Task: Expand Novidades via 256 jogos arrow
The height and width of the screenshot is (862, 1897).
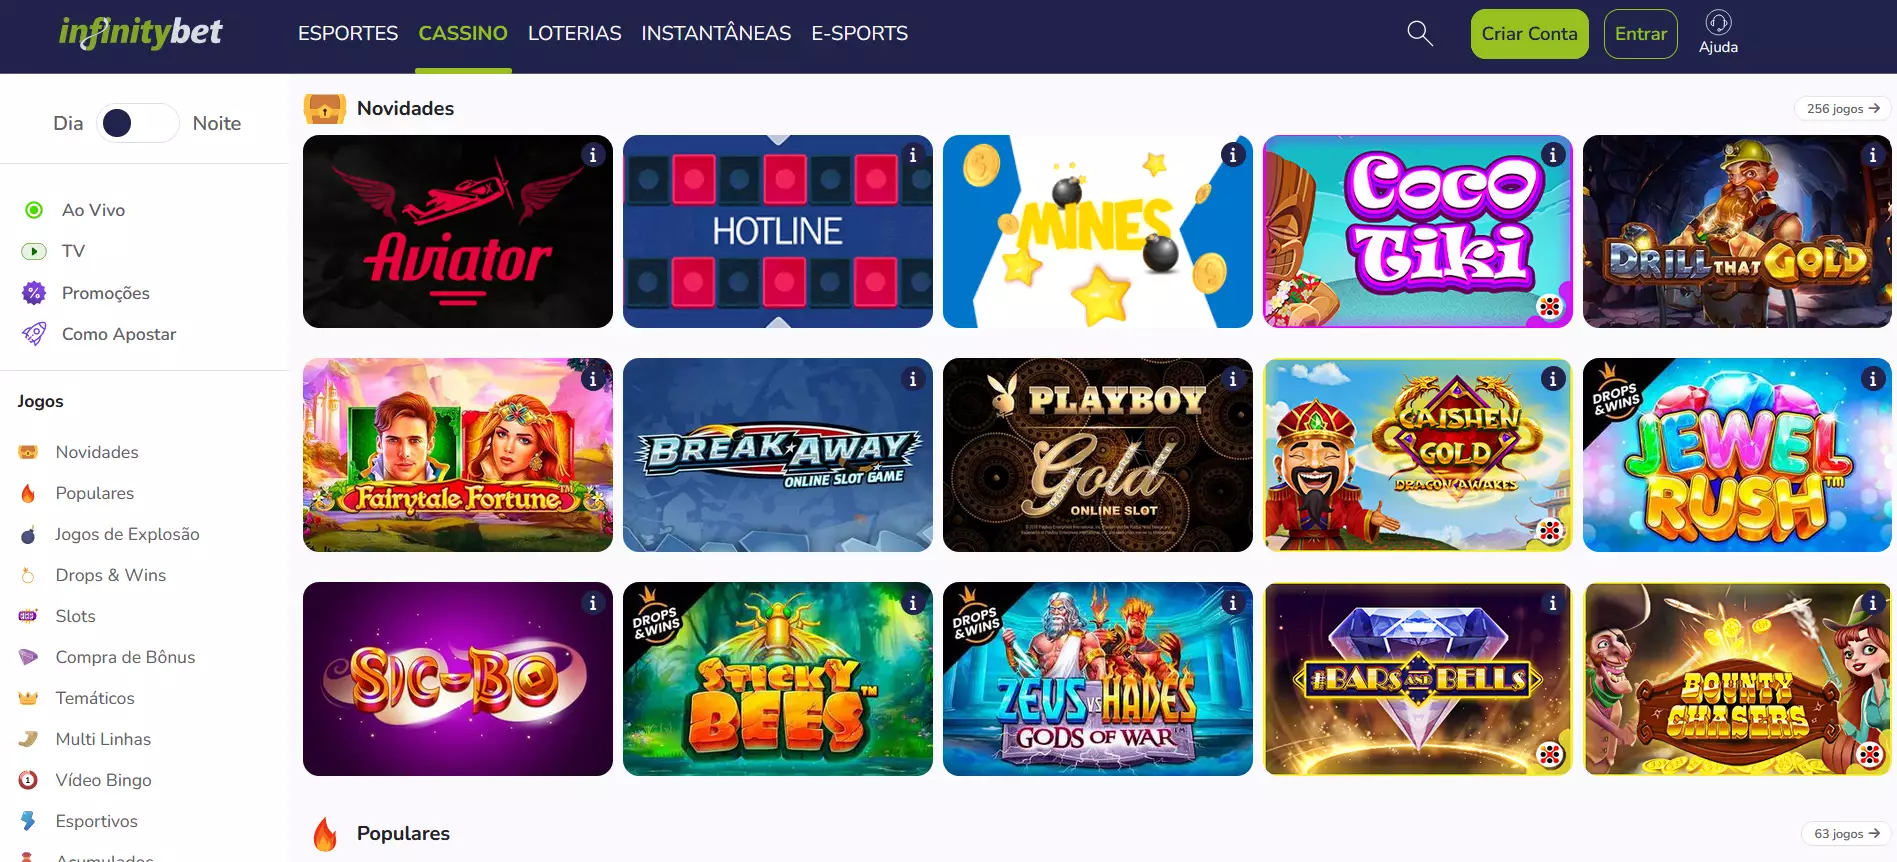Action: [1843, 108]
